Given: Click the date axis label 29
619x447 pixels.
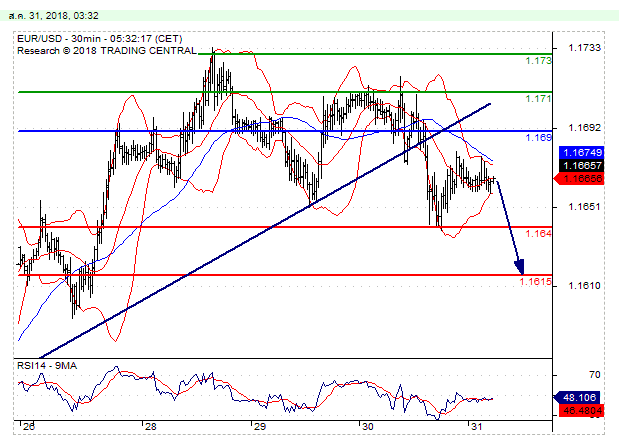Looking at the screenshot, I should 260,426.
